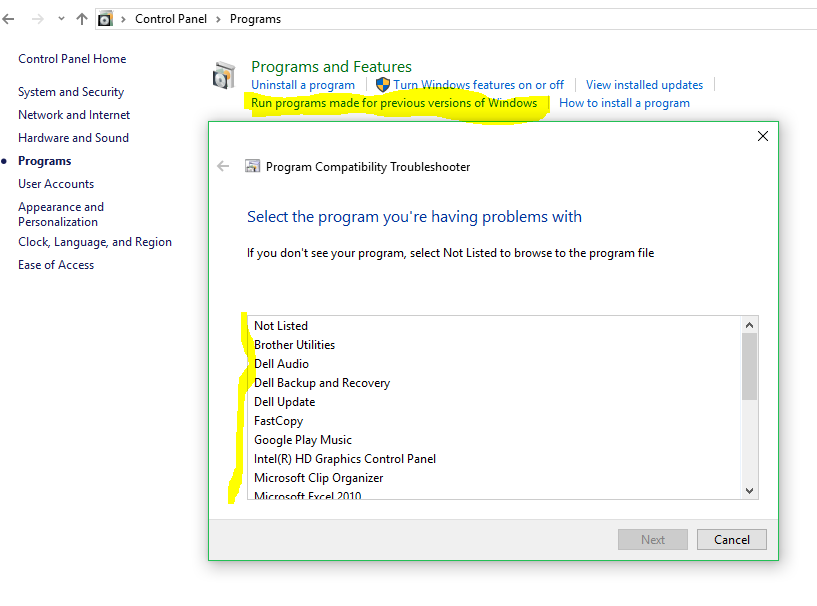Open User Accounts category
This screenshot has height=606, width=817.
click(x=56, y=184)
